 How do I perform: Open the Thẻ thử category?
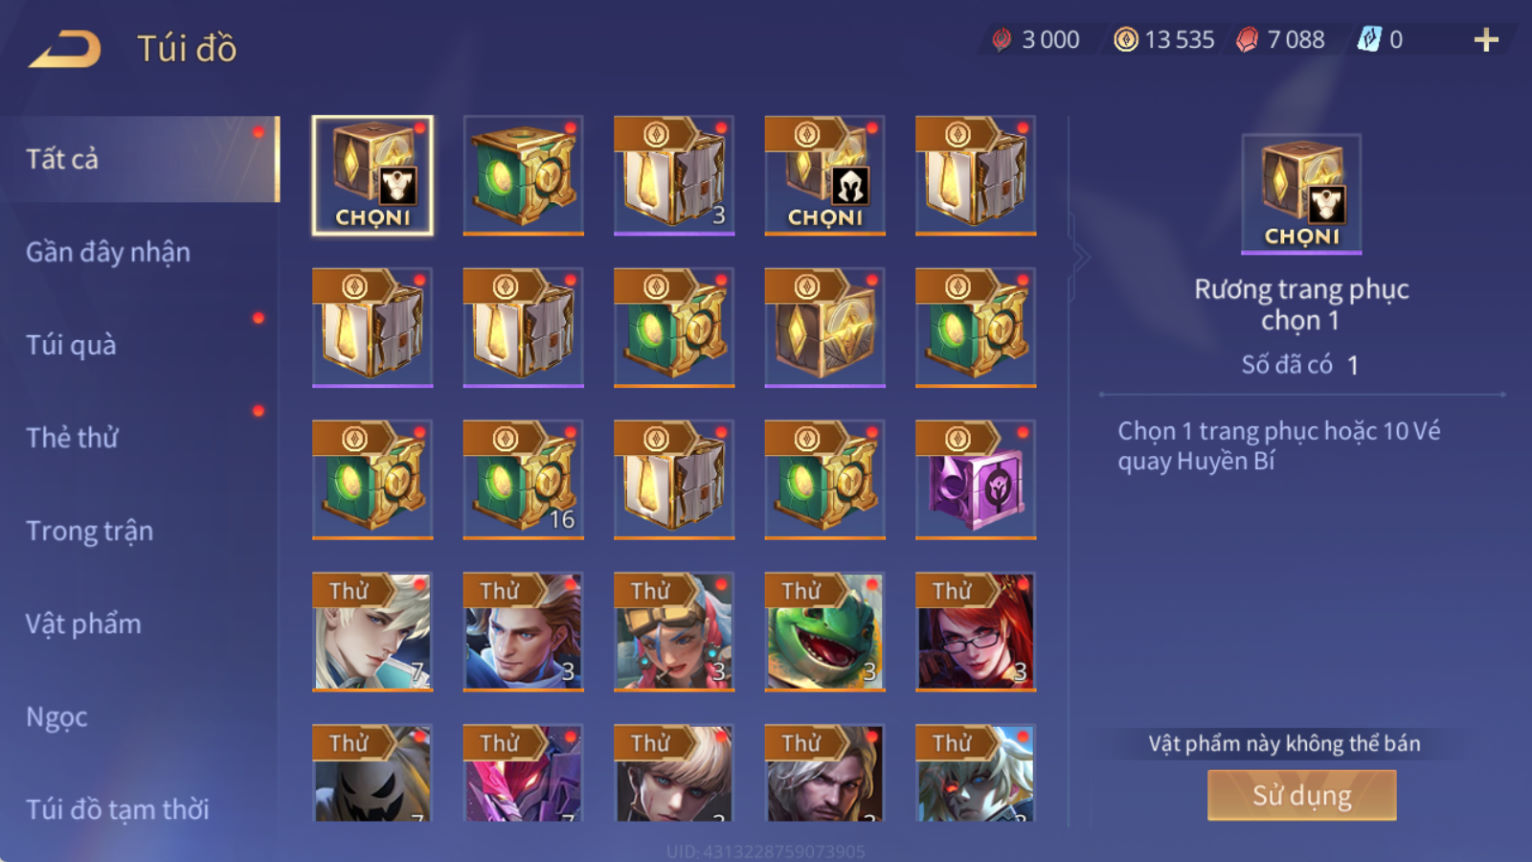72,438
